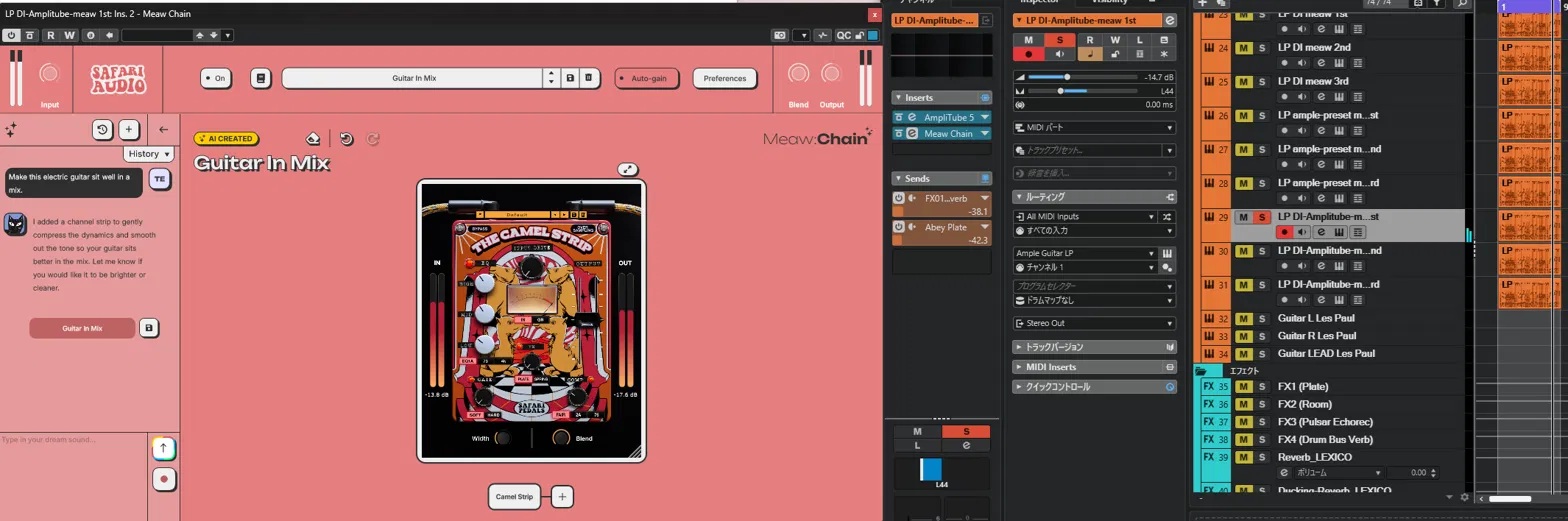Screen dimensions: 1568x521
Task: Bypass the Meaw Chain insert
Action: tap(899, 133)
